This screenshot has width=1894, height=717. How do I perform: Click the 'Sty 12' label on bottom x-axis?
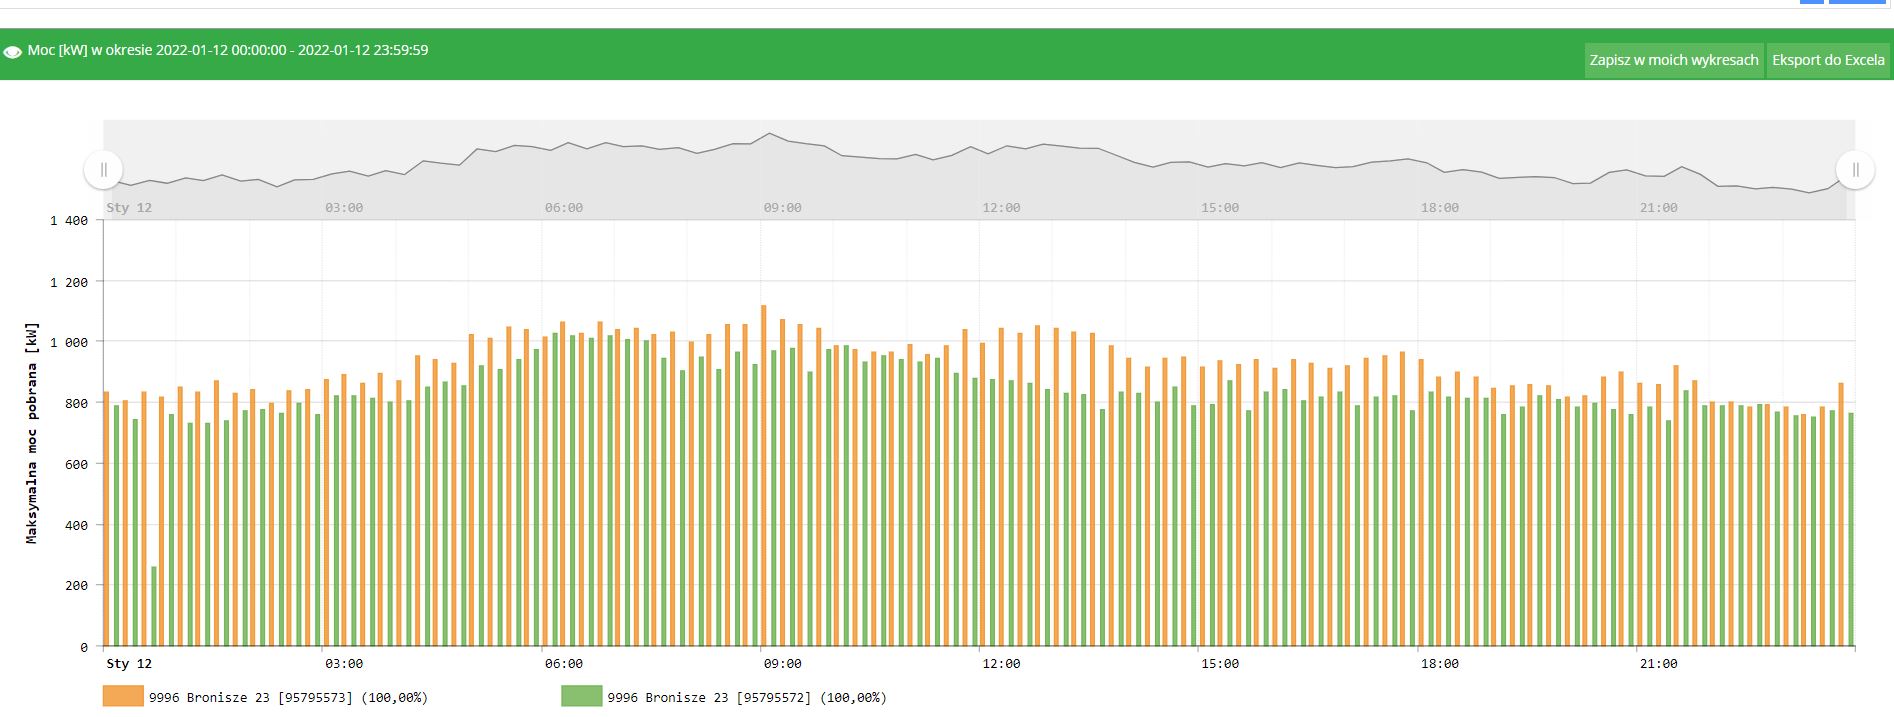129,664
